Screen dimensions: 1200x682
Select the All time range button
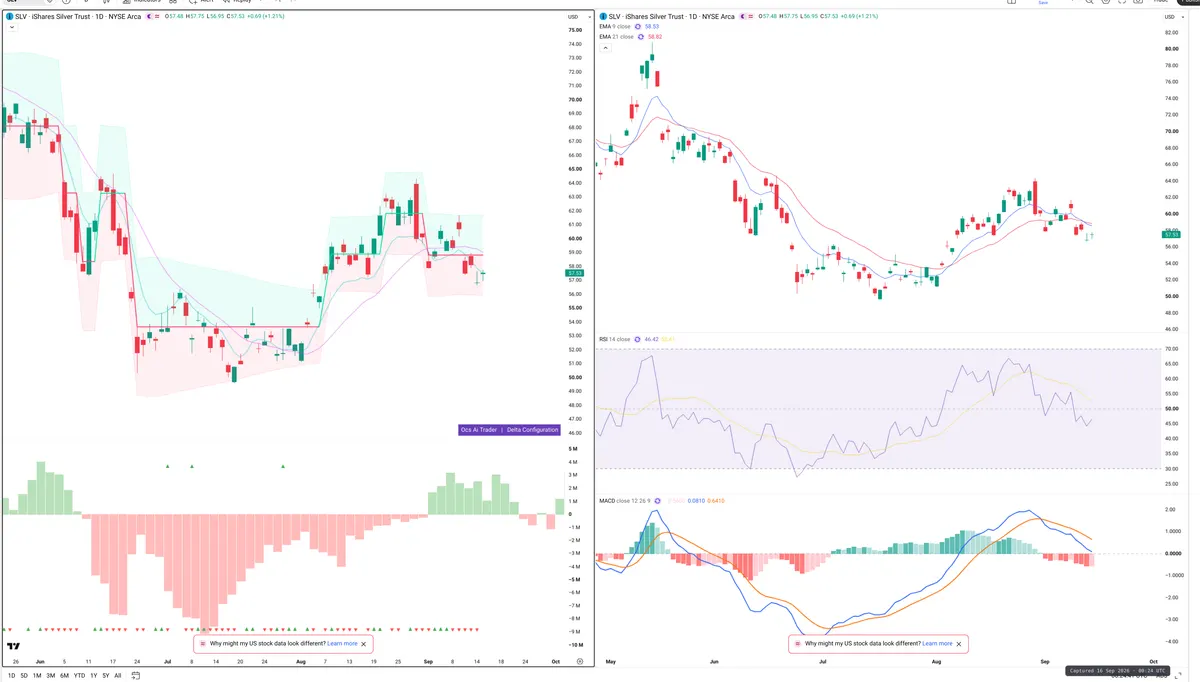coord(118,676)
